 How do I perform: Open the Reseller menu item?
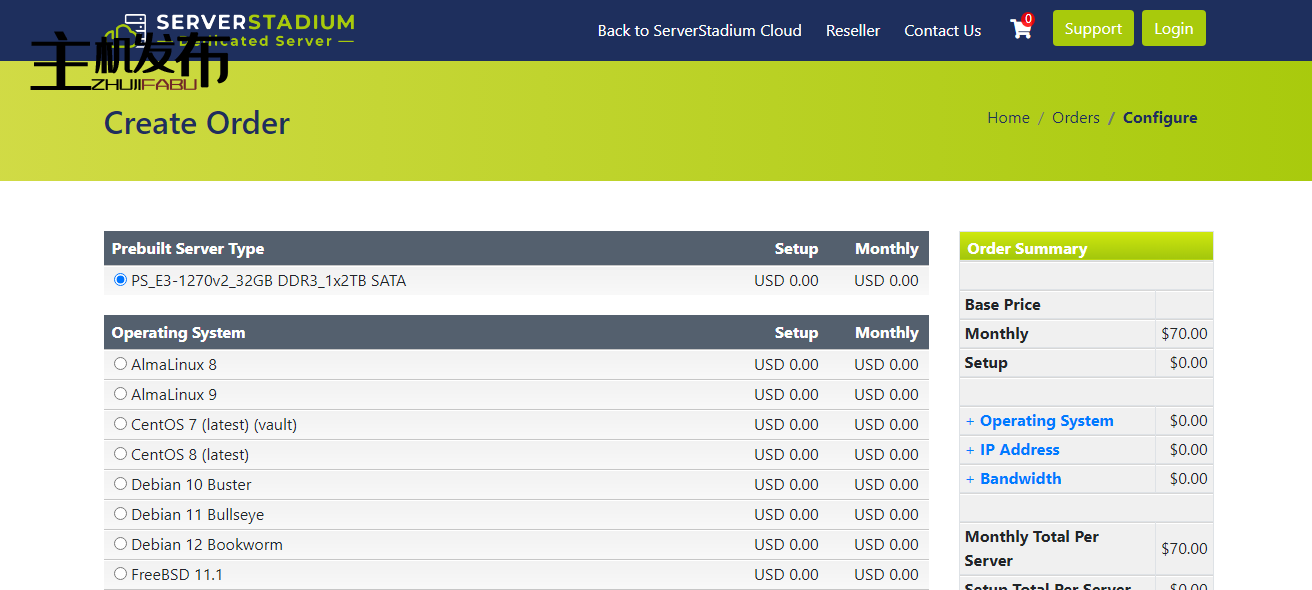tap(853, 31)
